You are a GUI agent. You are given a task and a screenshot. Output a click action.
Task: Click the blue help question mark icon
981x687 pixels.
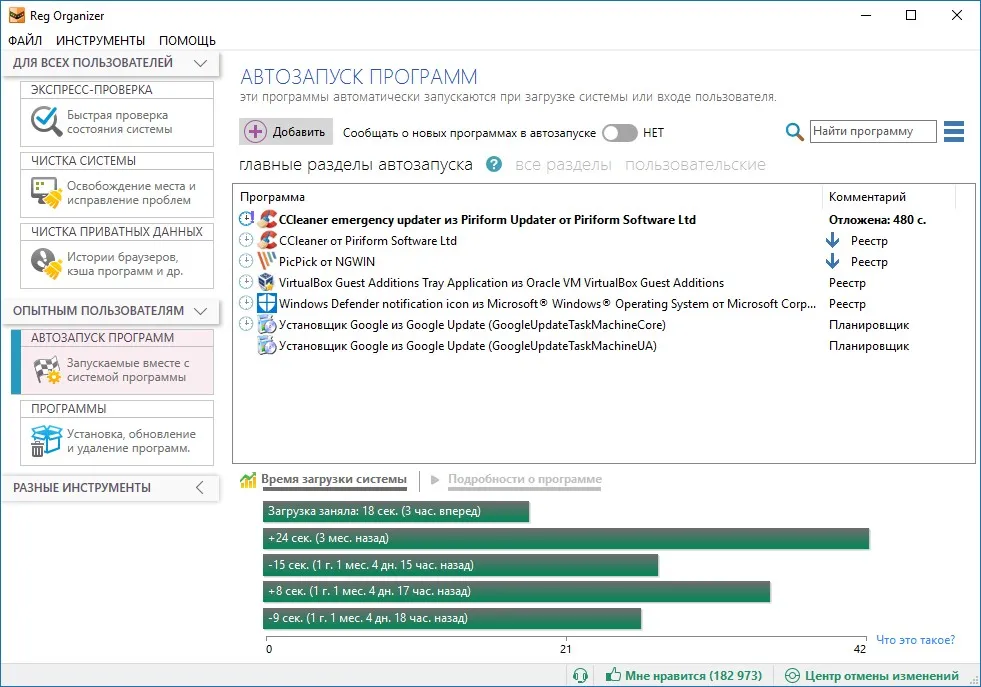point(494,165)
